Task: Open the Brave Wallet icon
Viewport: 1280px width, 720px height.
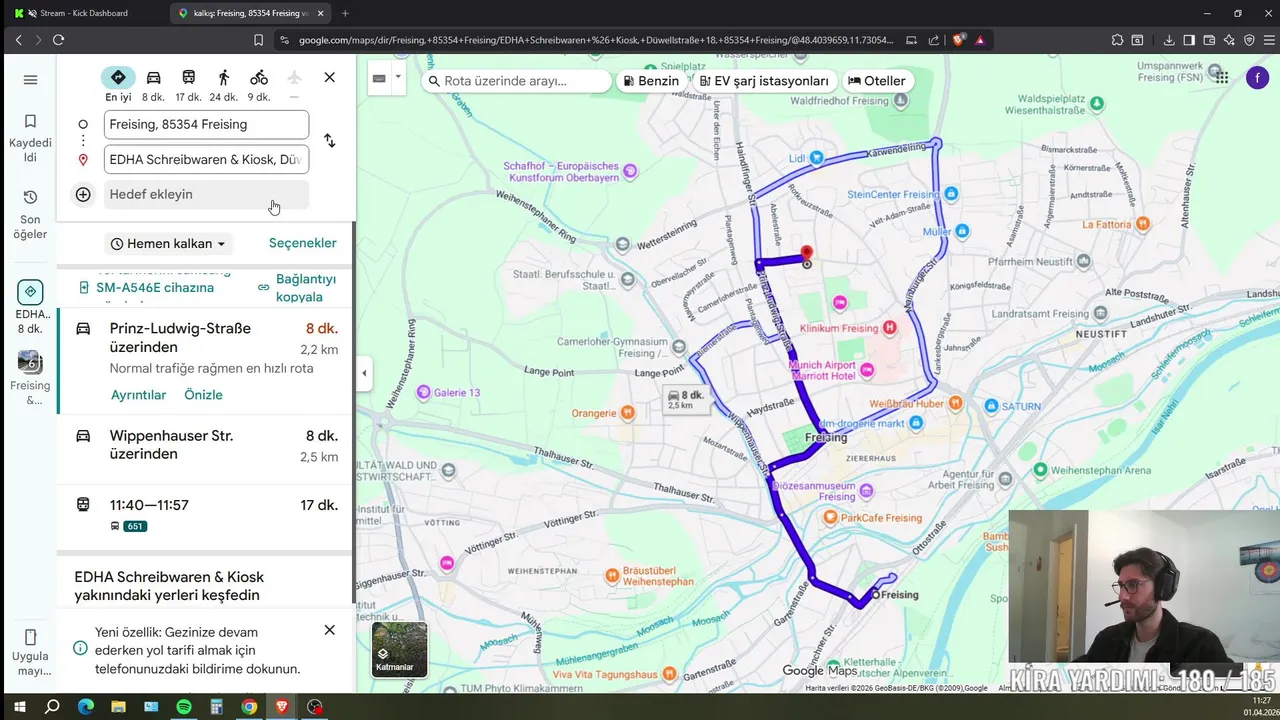Action: pos(1209,40)
